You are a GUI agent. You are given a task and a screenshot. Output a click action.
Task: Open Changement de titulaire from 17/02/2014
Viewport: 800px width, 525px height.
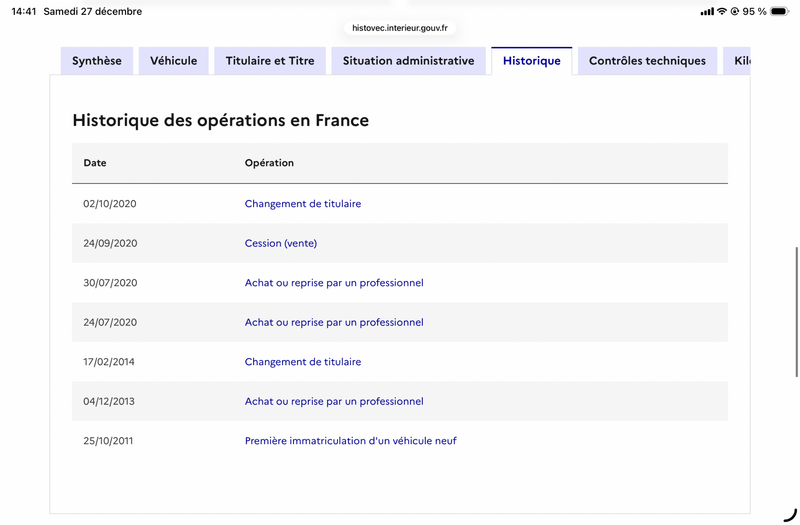tap(303, 362)
